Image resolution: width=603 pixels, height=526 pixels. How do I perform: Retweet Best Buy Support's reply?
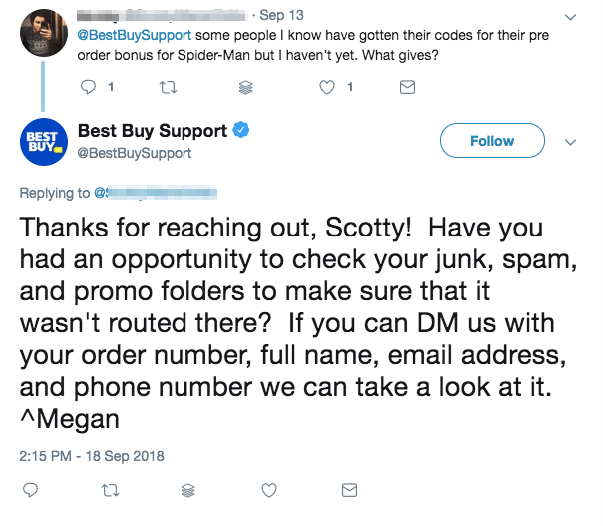[109, 490]
